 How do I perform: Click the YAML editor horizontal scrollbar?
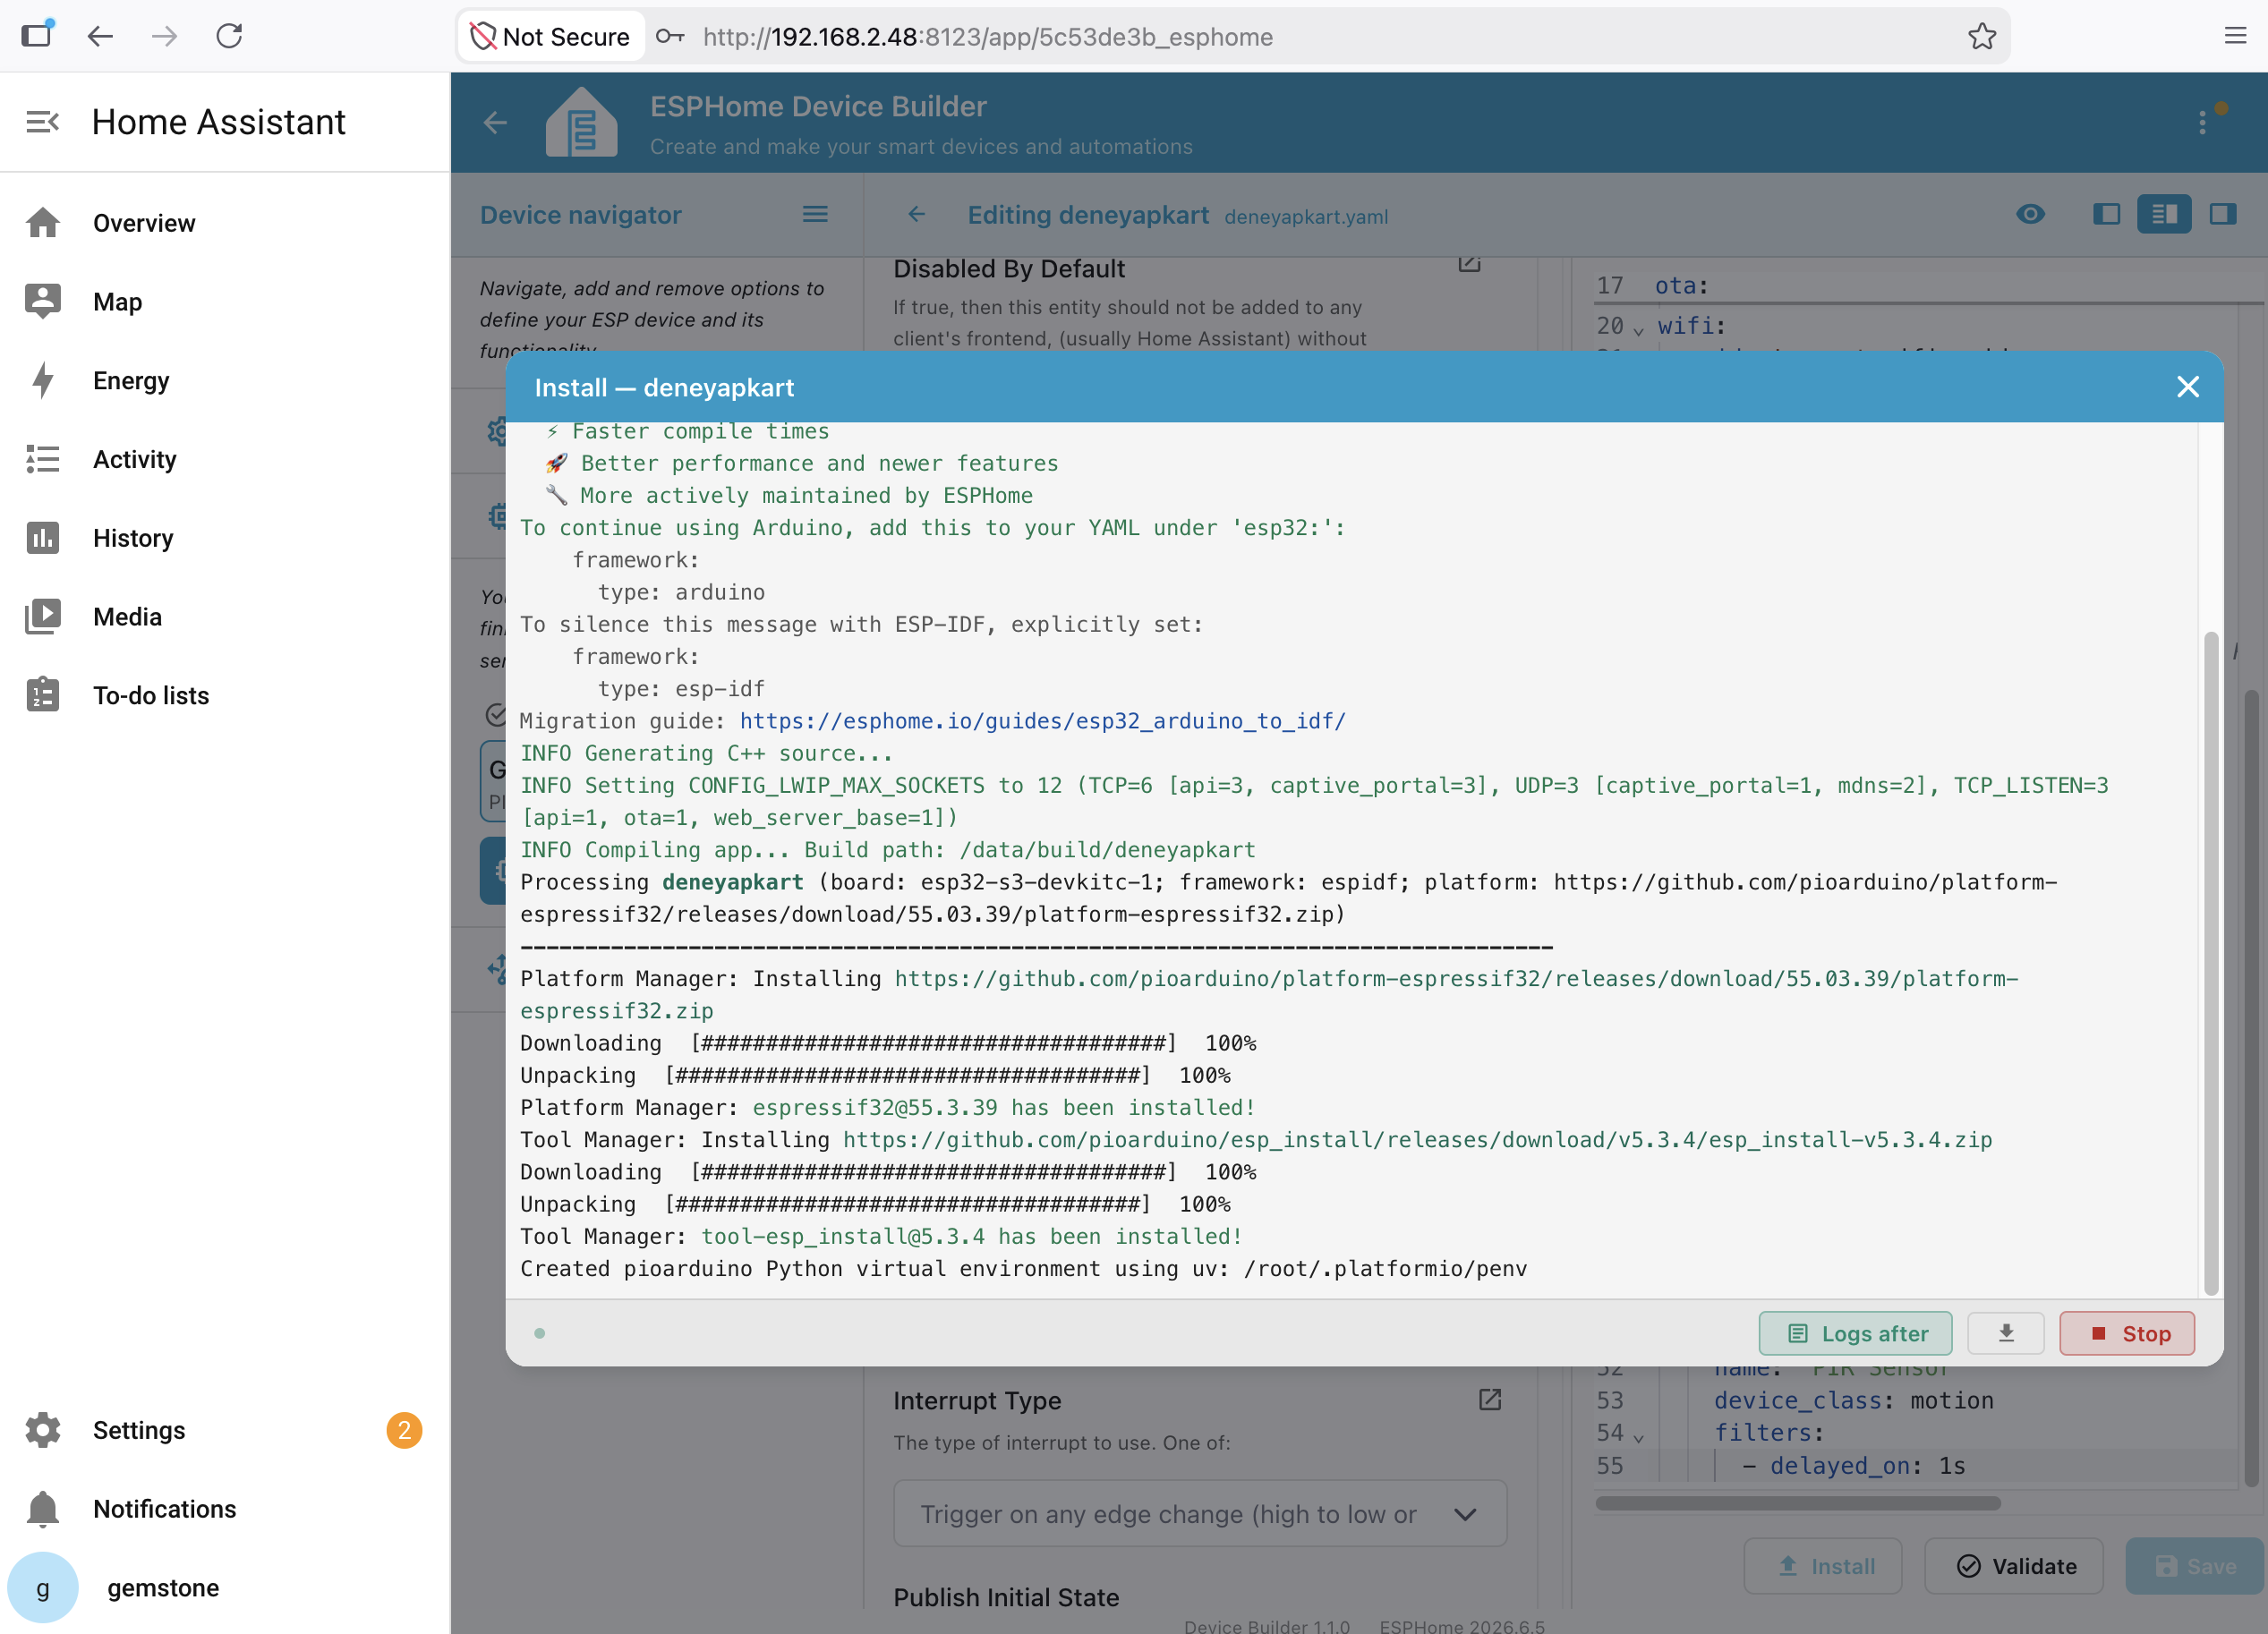[1797, 1503]
